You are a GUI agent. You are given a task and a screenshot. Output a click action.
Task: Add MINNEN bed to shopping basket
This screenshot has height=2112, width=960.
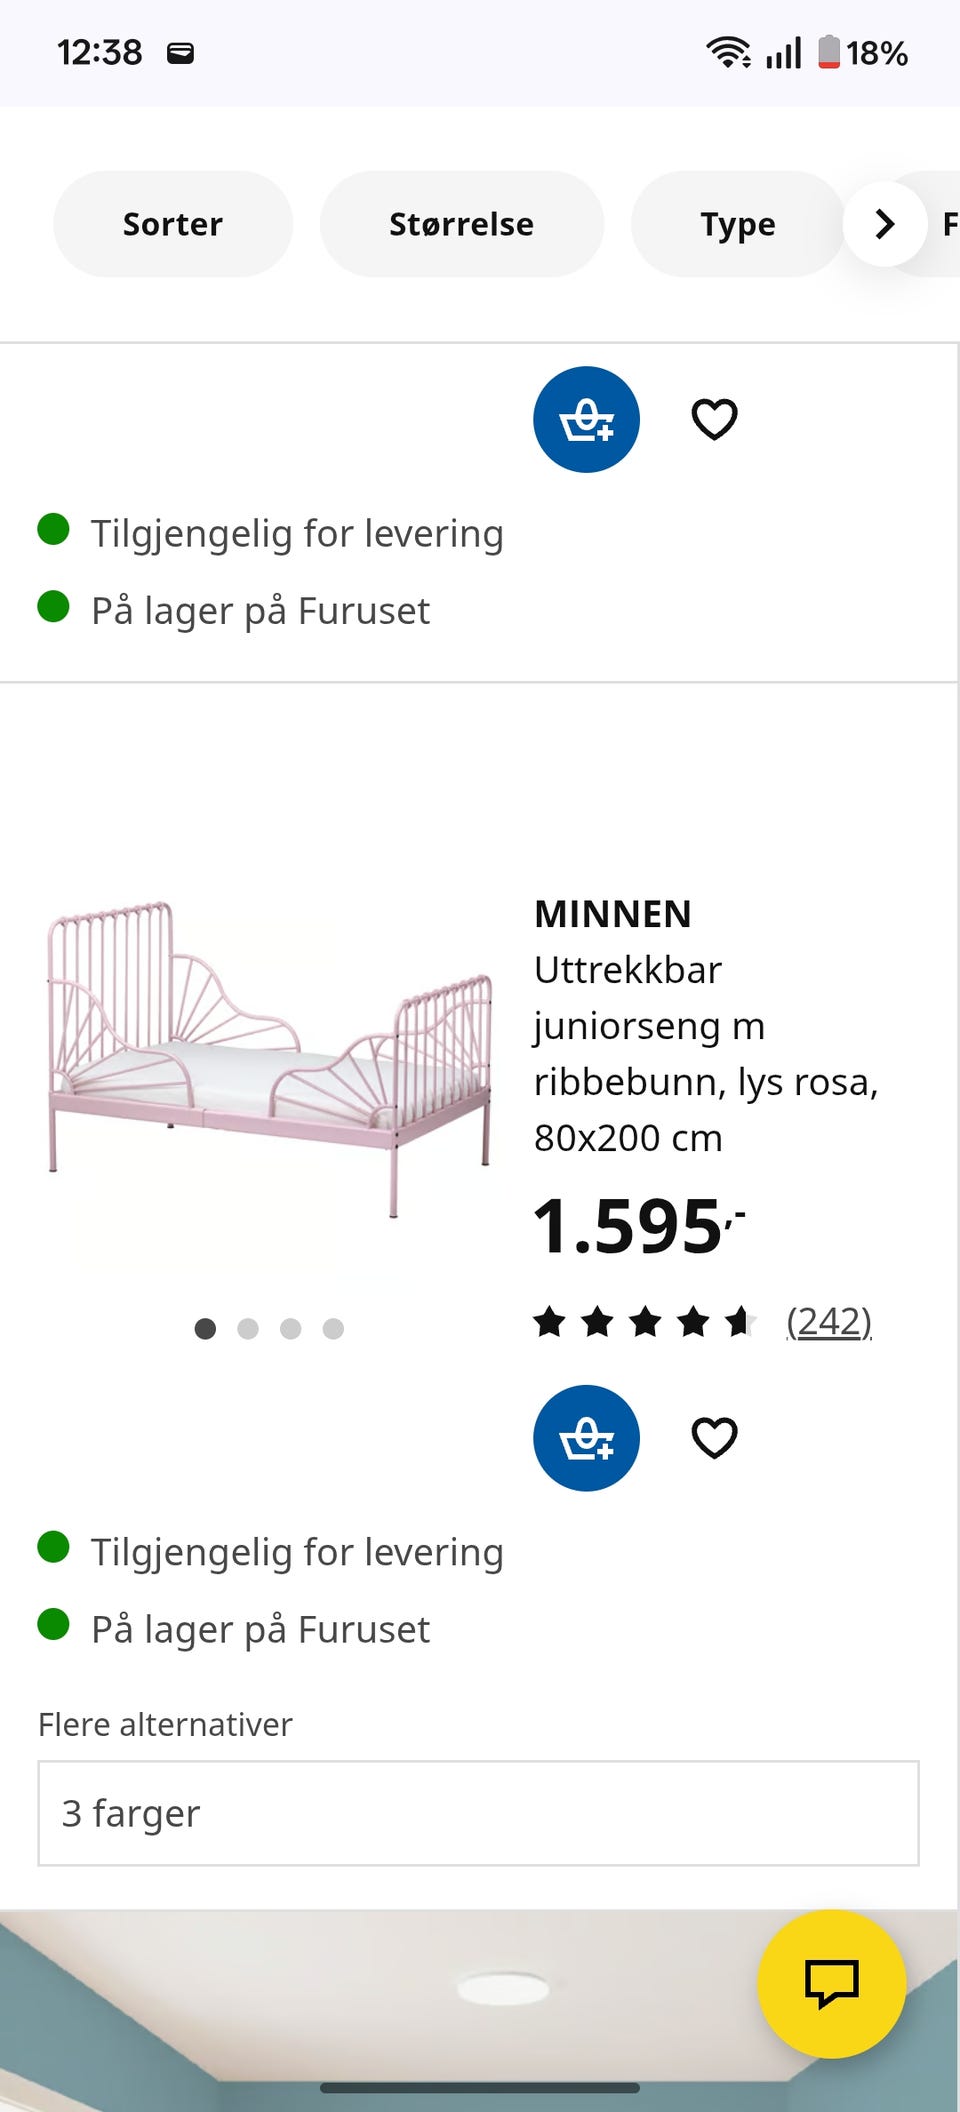(x=586, y=1438)
